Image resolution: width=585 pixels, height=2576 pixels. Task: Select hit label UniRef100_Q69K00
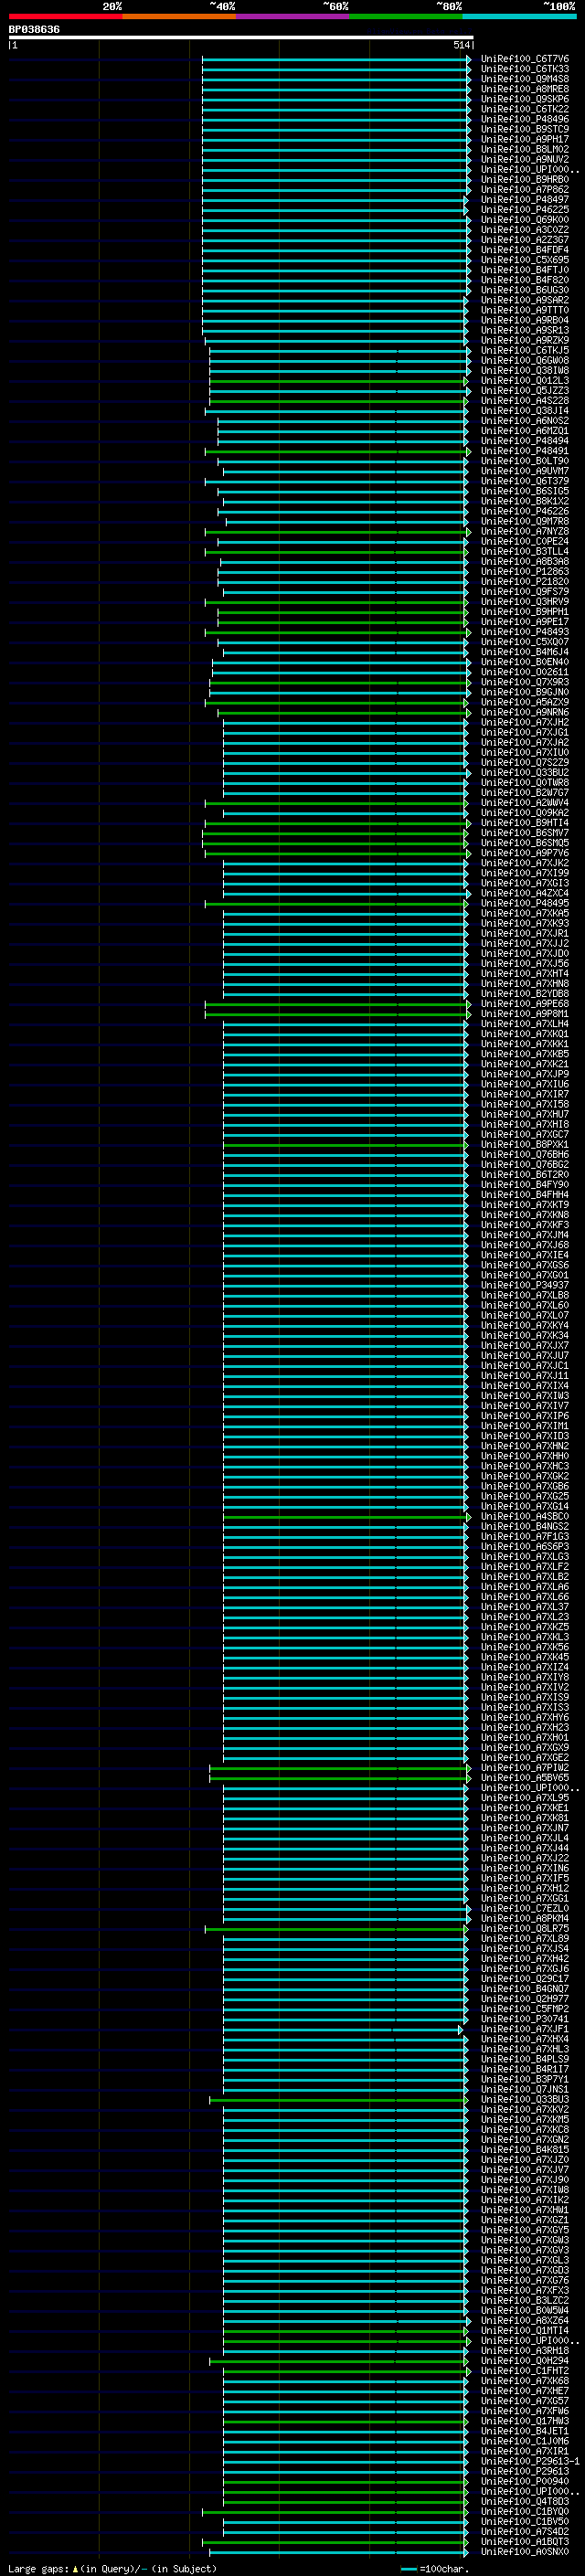(525, 220)
